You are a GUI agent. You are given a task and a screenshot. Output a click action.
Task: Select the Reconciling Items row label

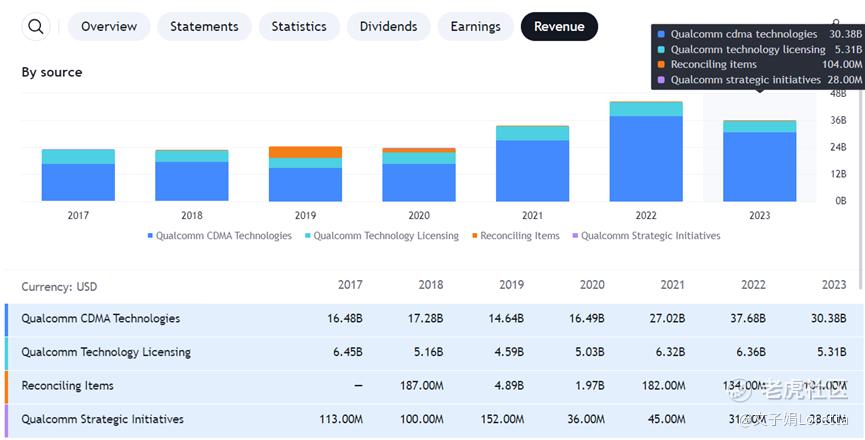(x=67, y=385)
